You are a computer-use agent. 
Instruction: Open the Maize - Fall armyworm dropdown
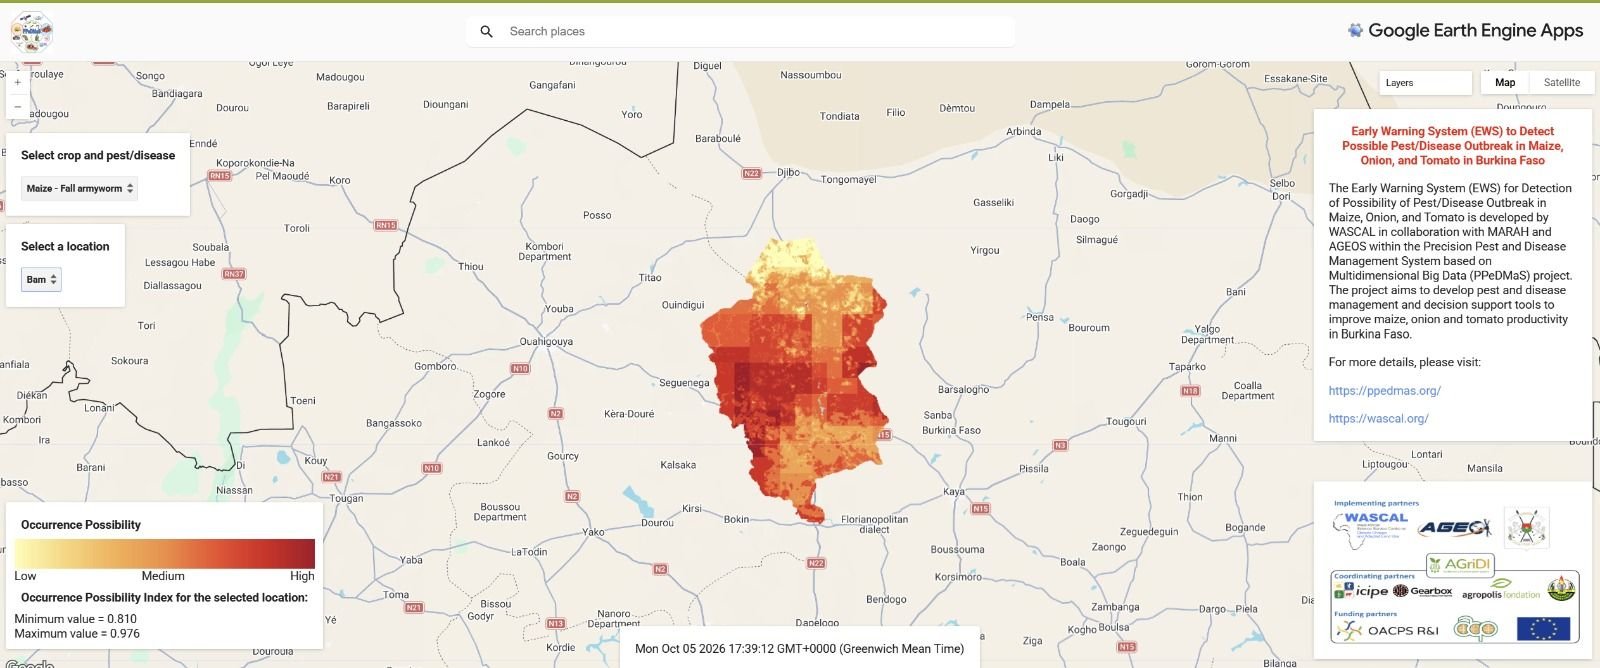tap(79, 188)
